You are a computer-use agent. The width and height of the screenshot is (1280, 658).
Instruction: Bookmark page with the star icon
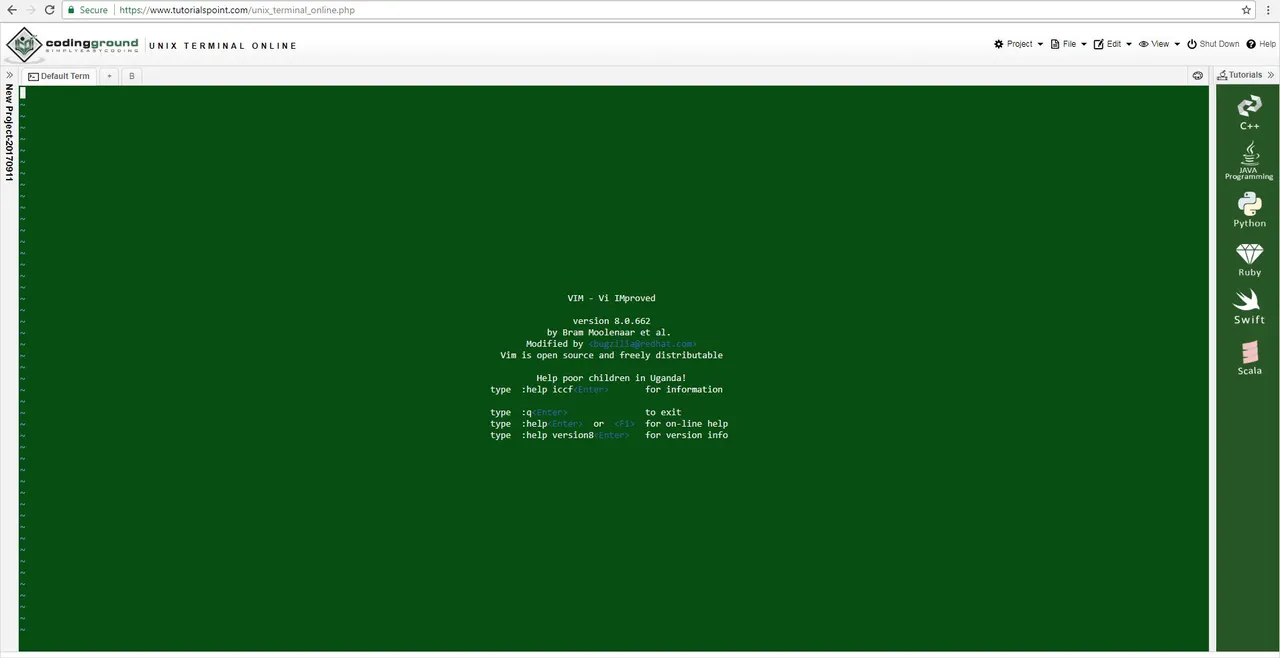tap(1246, 10)
